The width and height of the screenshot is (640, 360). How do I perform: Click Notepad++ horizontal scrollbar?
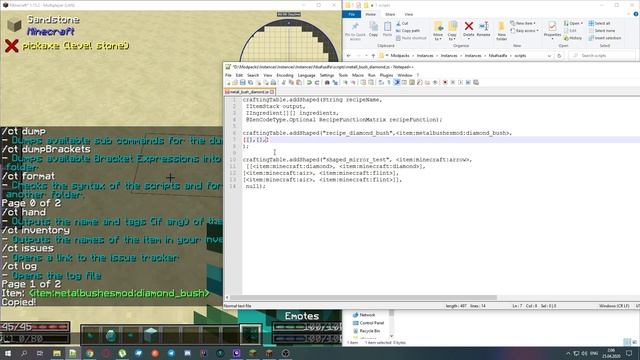pyautogui.click(x=363, y=298)
